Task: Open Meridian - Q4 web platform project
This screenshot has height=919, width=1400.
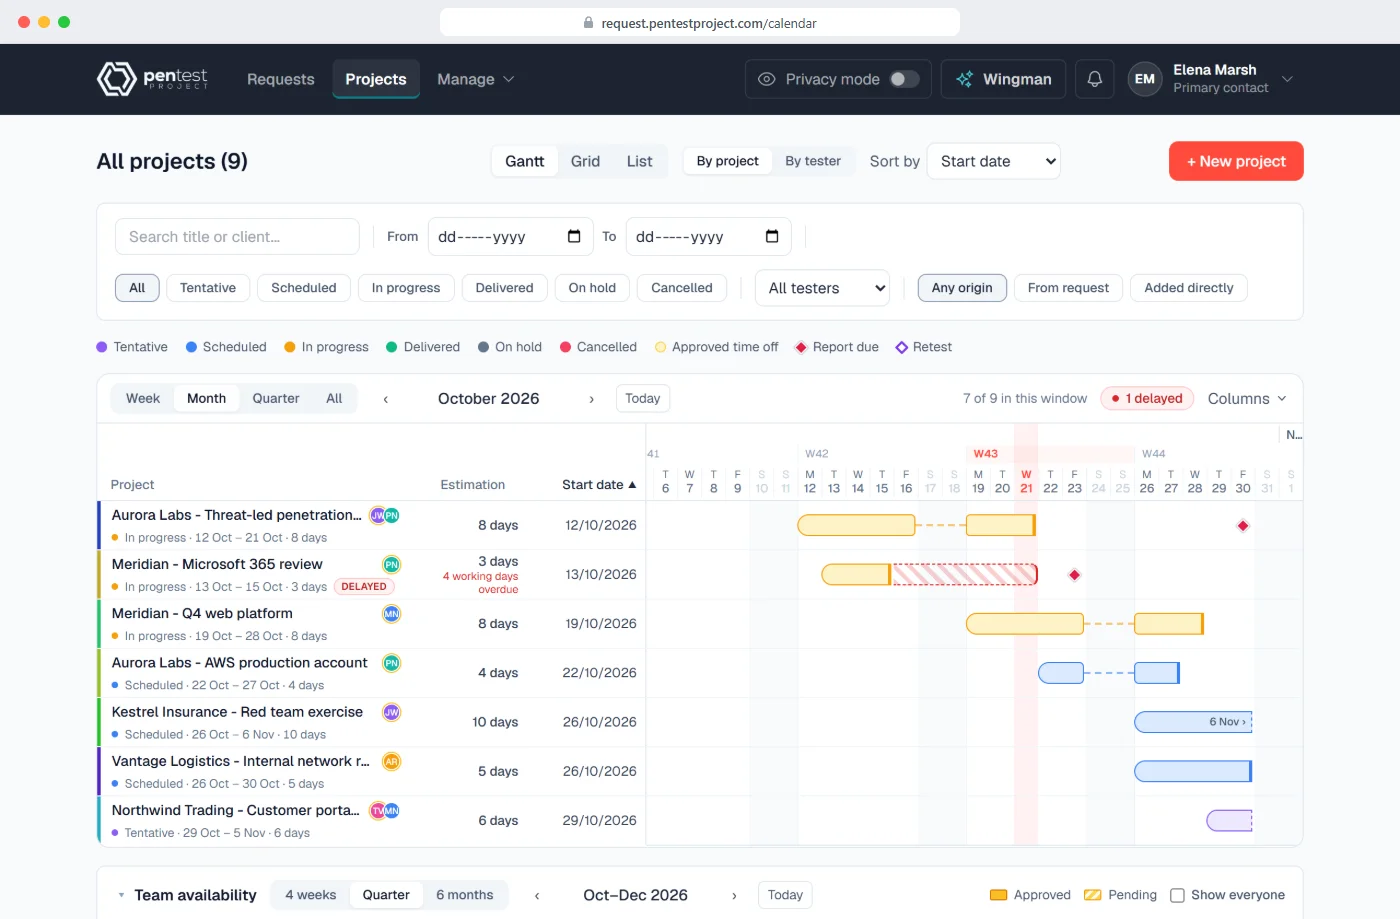Action: pyautogui.click(x=202, y=614)
